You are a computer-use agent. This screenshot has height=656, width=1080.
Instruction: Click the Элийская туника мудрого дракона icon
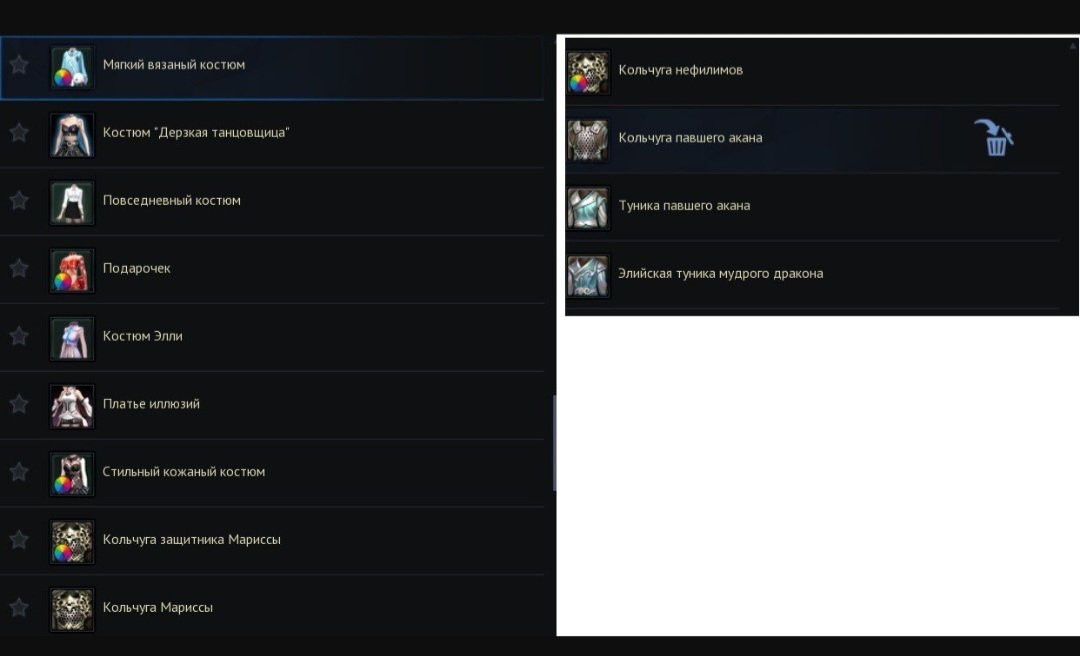588,276
